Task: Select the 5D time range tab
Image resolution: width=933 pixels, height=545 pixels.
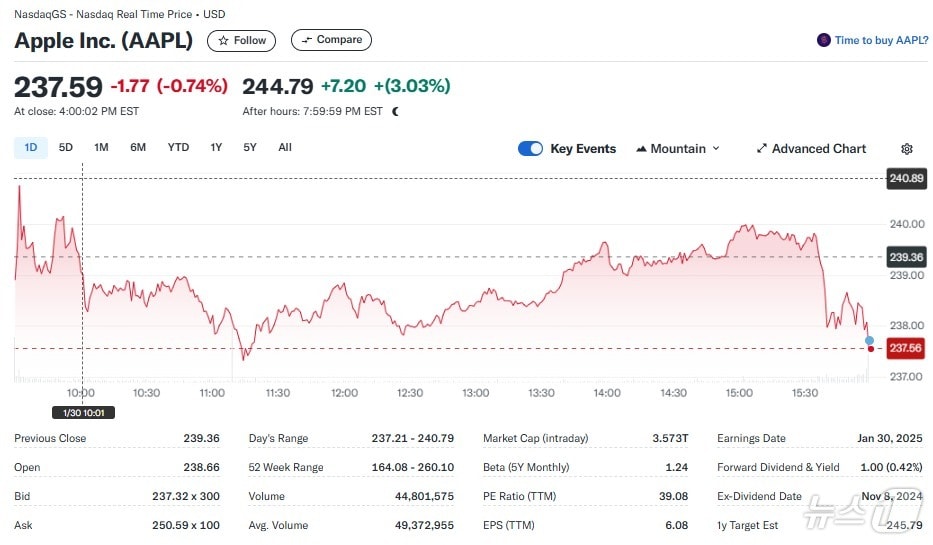Action: pos(66,148)
